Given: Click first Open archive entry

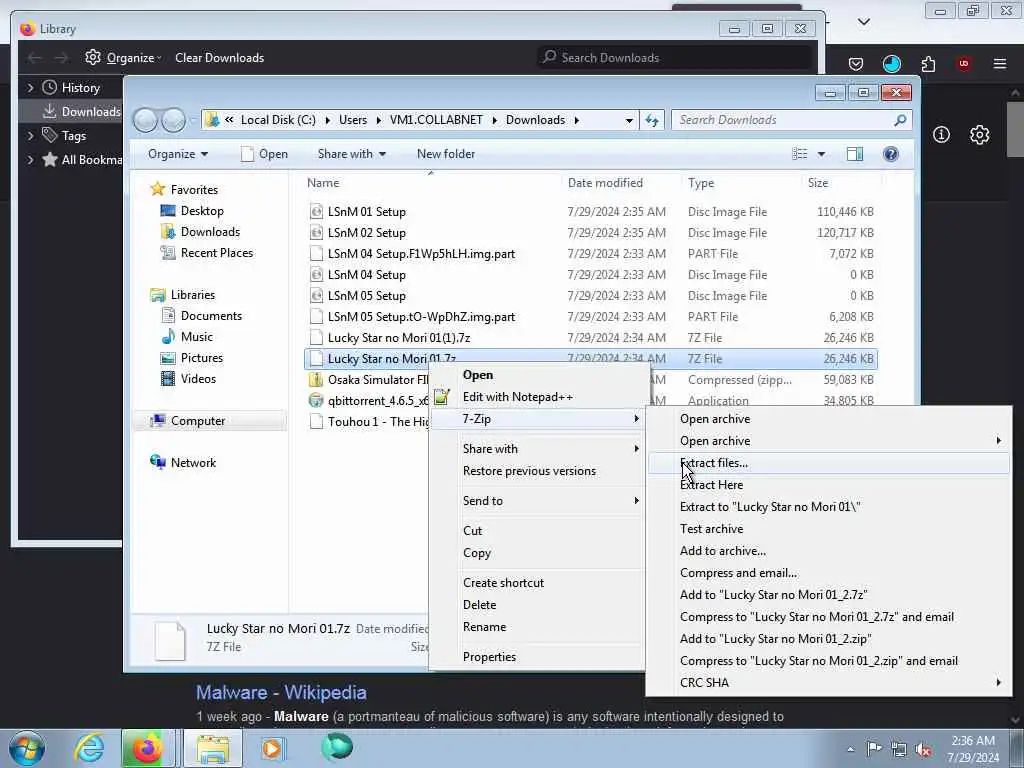Looking at the screenshot, I should coord(829,419).
